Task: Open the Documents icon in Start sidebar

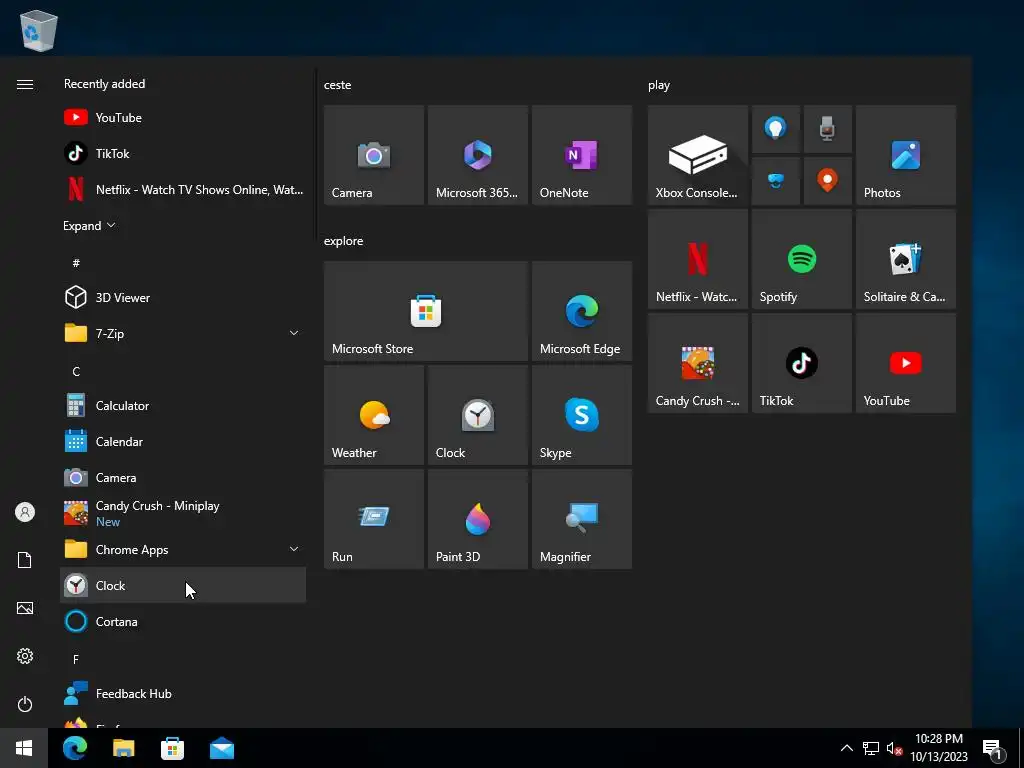Action: coord(25,560)
